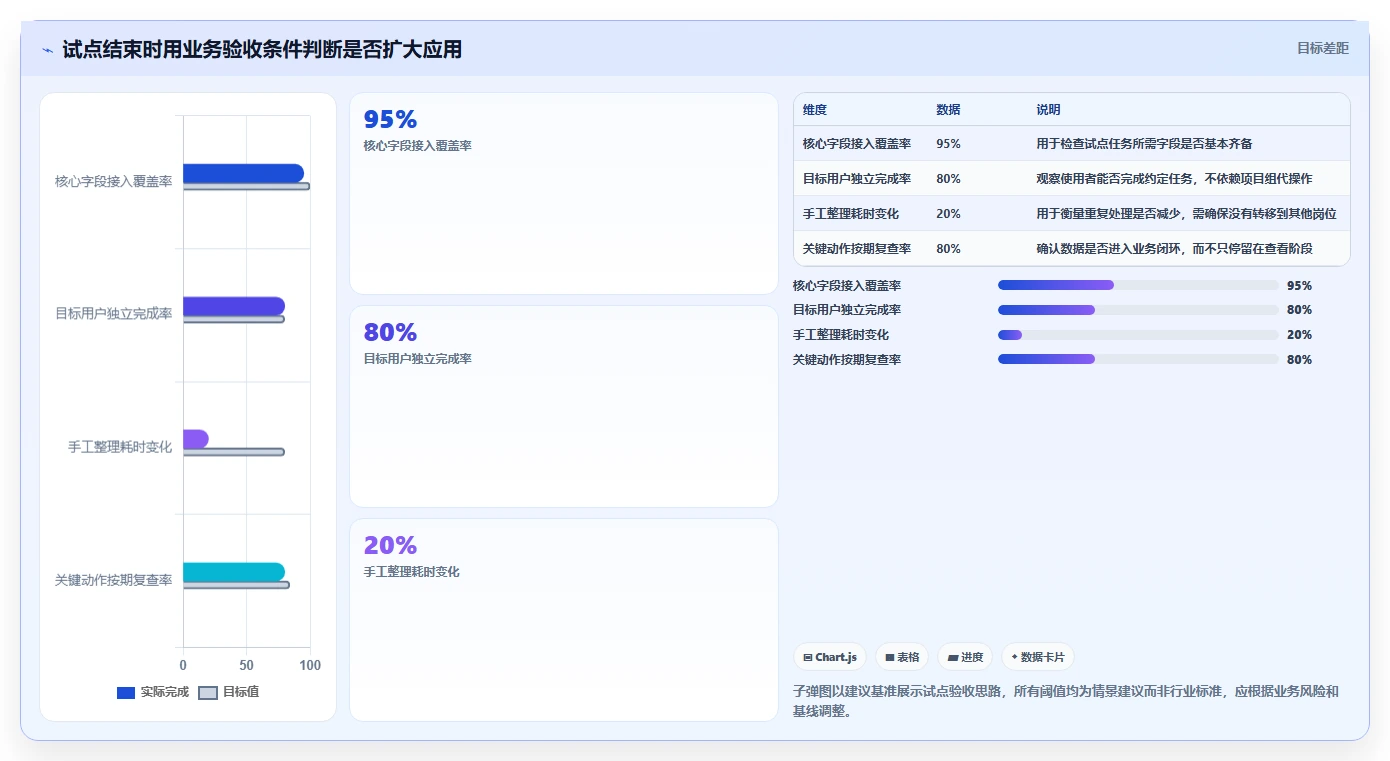Click the purple 手工整理耗时变化 actual bar in chart
The image size is (1390, 761).
pos(196,439)
